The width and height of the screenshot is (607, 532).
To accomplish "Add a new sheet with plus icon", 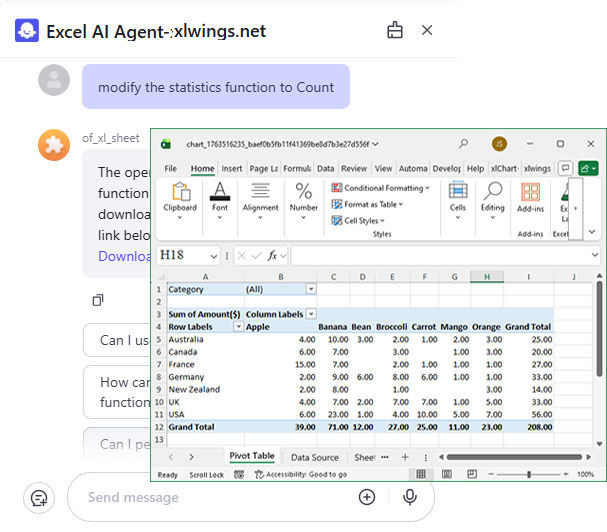I will pos(405,457).
